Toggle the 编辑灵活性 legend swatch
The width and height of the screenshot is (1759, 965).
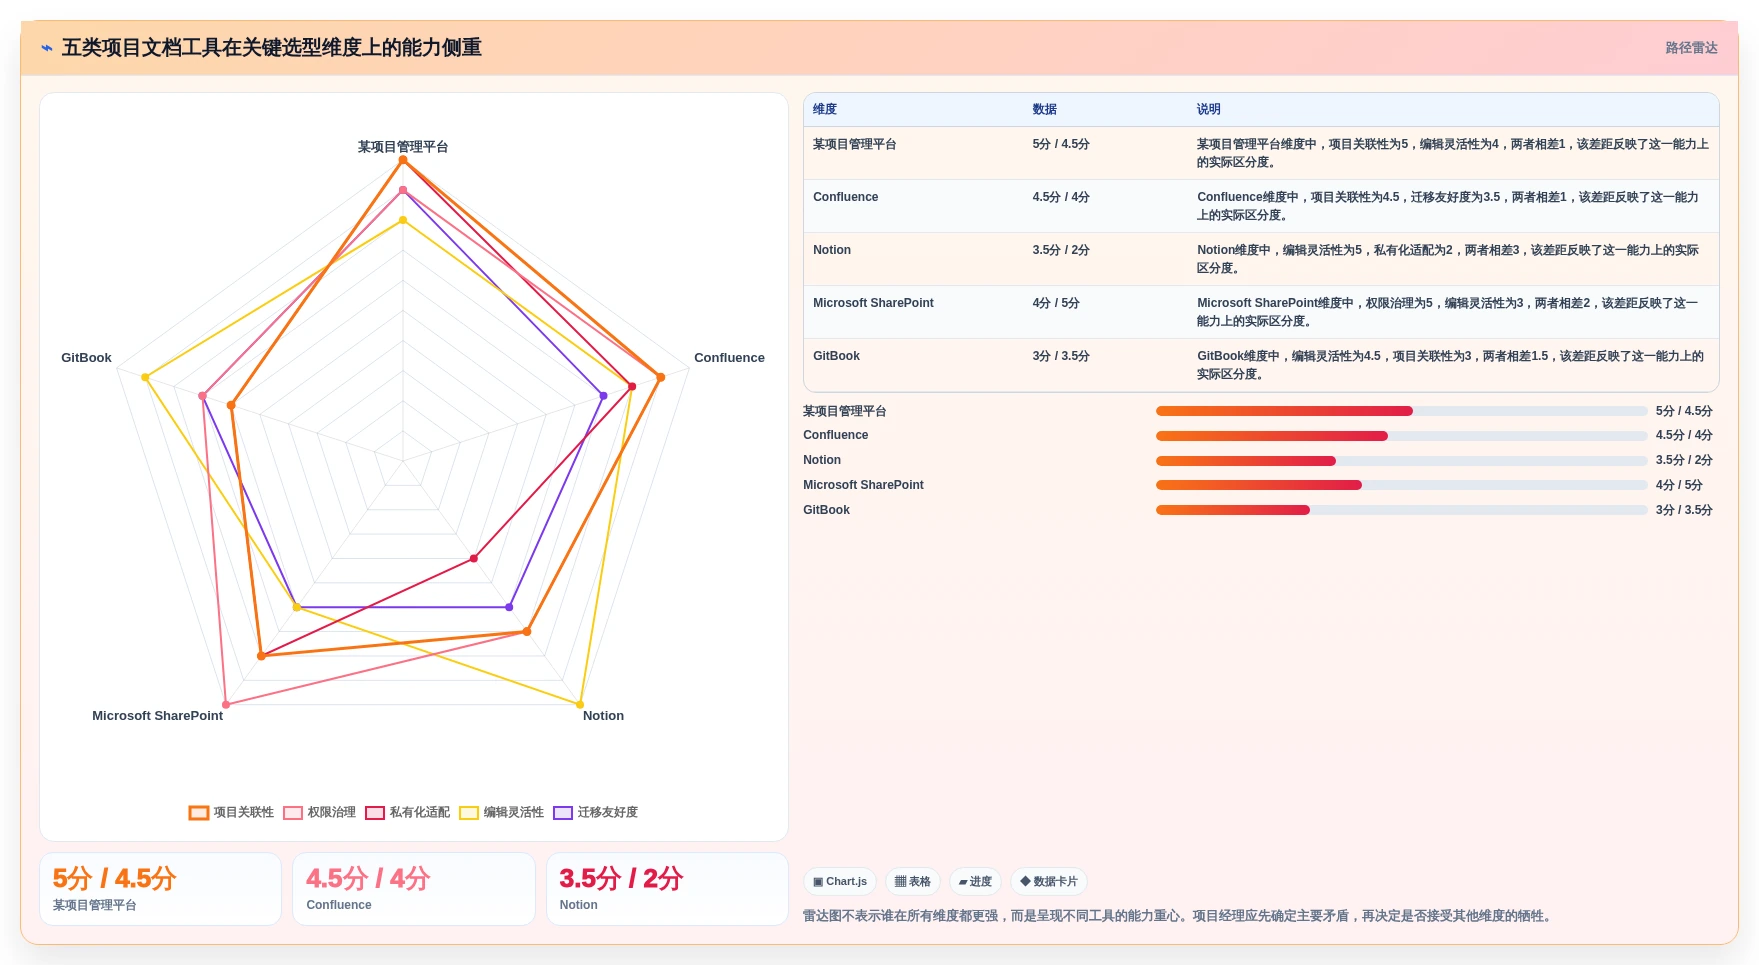point(469,812)
